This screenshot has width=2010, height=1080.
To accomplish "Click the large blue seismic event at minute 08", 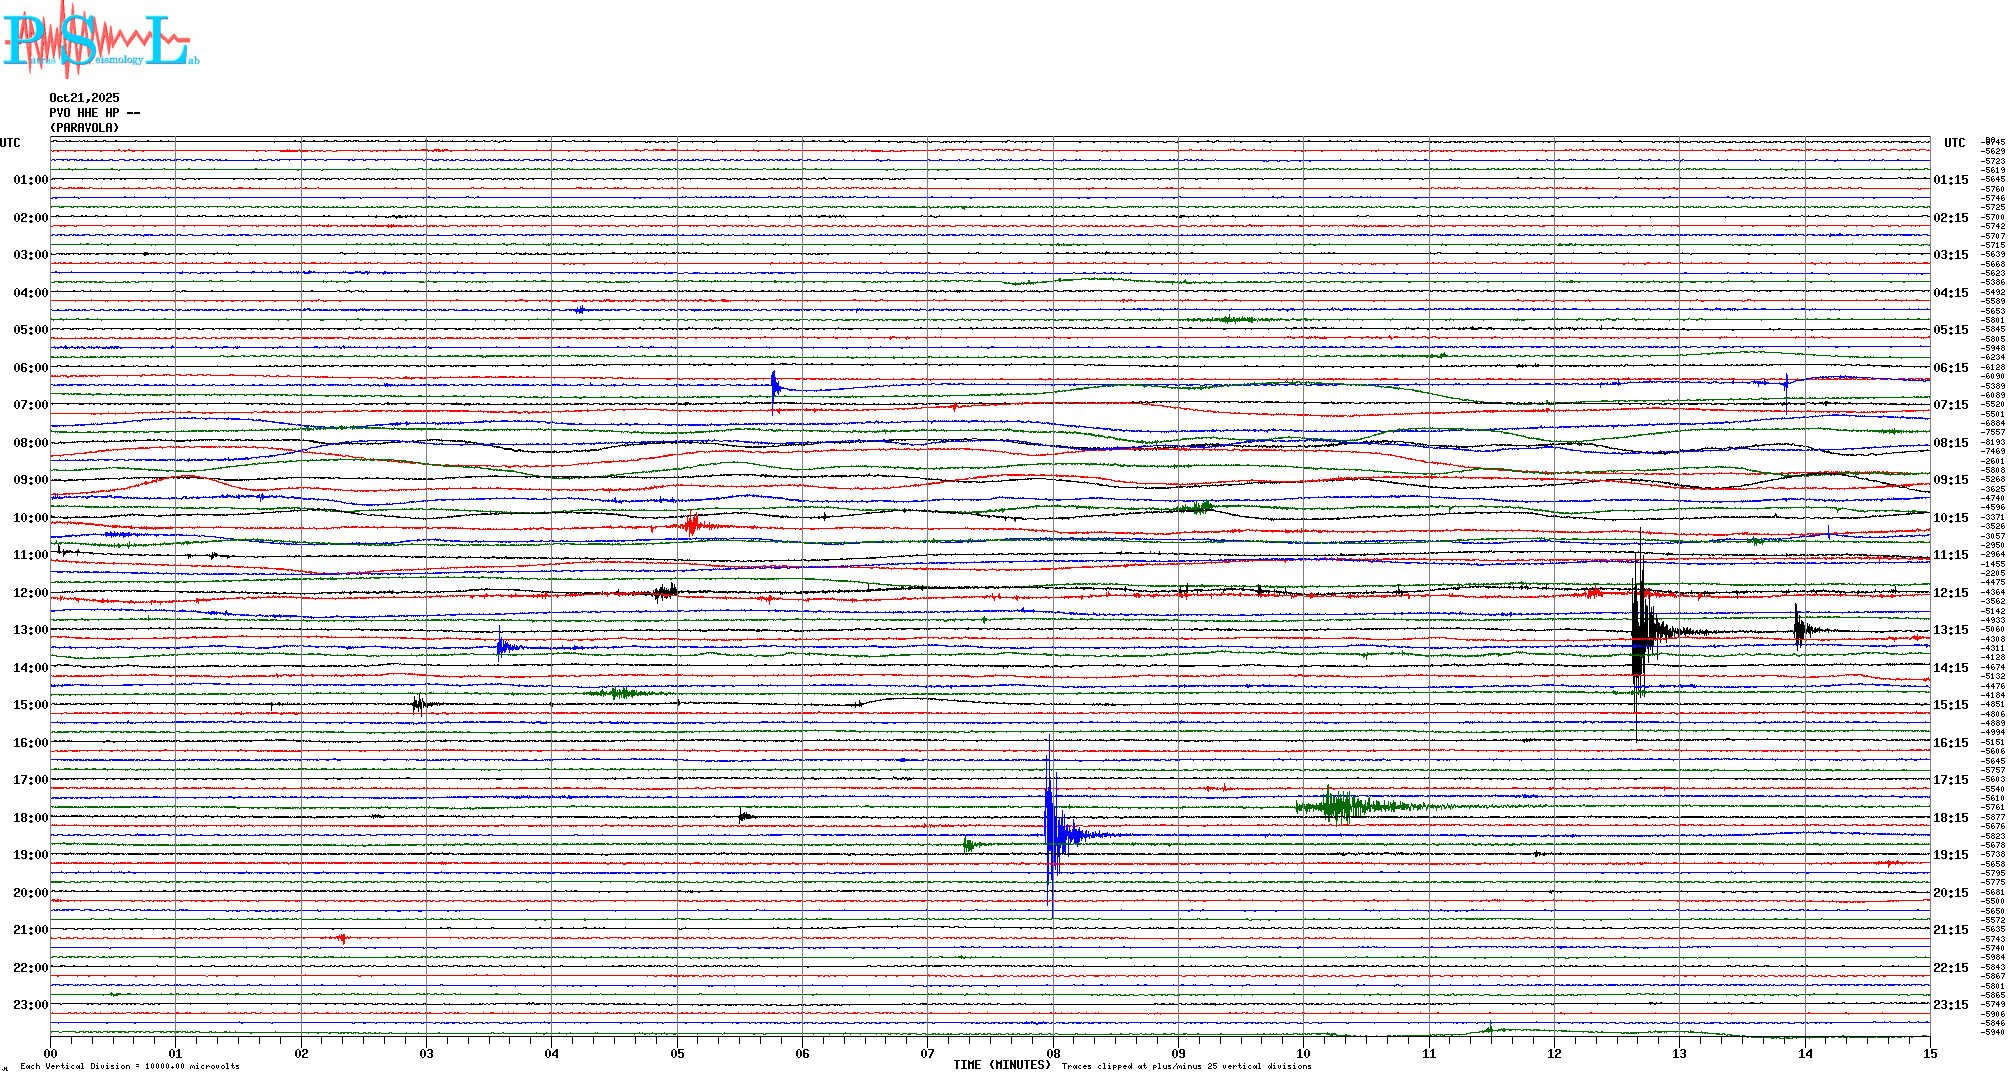I will pos(1052,833).
